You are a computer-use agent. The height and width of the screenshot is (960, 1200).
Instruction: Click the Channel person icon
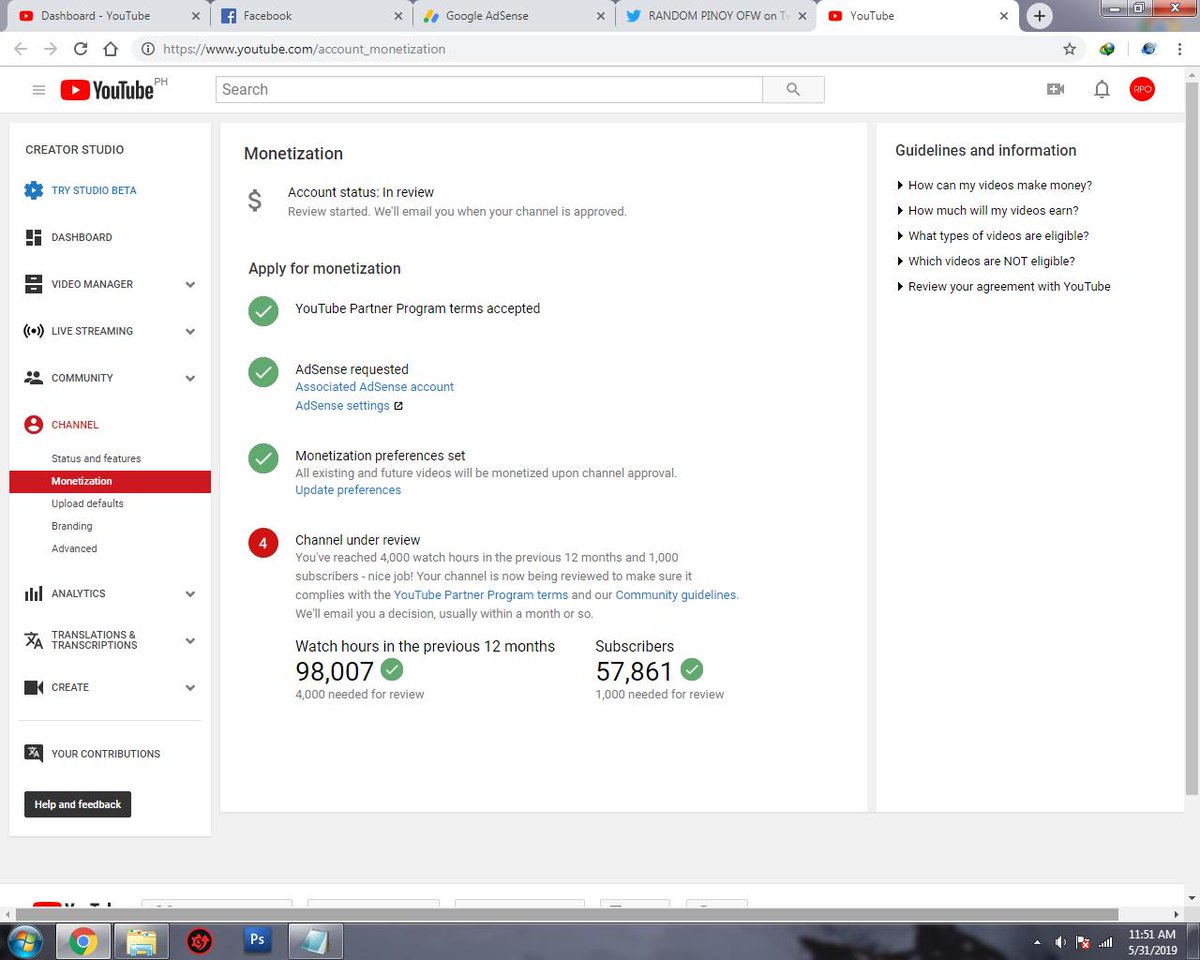pos(33,425)
